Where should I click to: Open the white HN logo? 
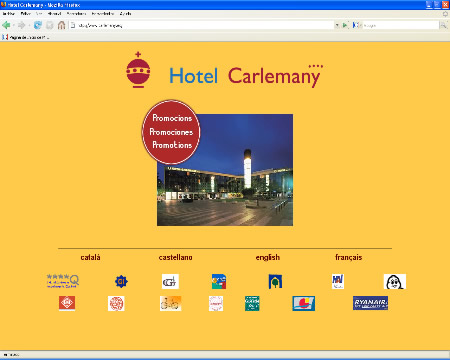click(338, 281)
